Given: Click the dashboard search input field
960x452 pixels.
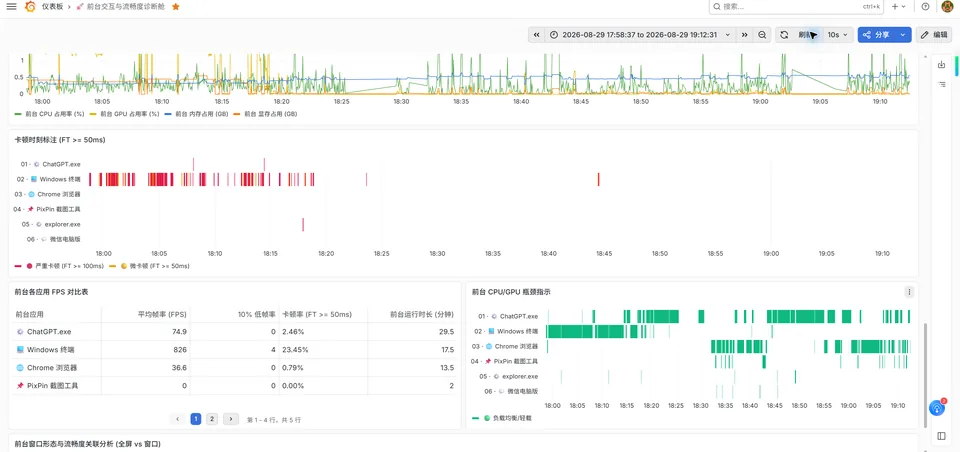Looking at the screenshot, I should pyautogui.click(x=796, y=7).
